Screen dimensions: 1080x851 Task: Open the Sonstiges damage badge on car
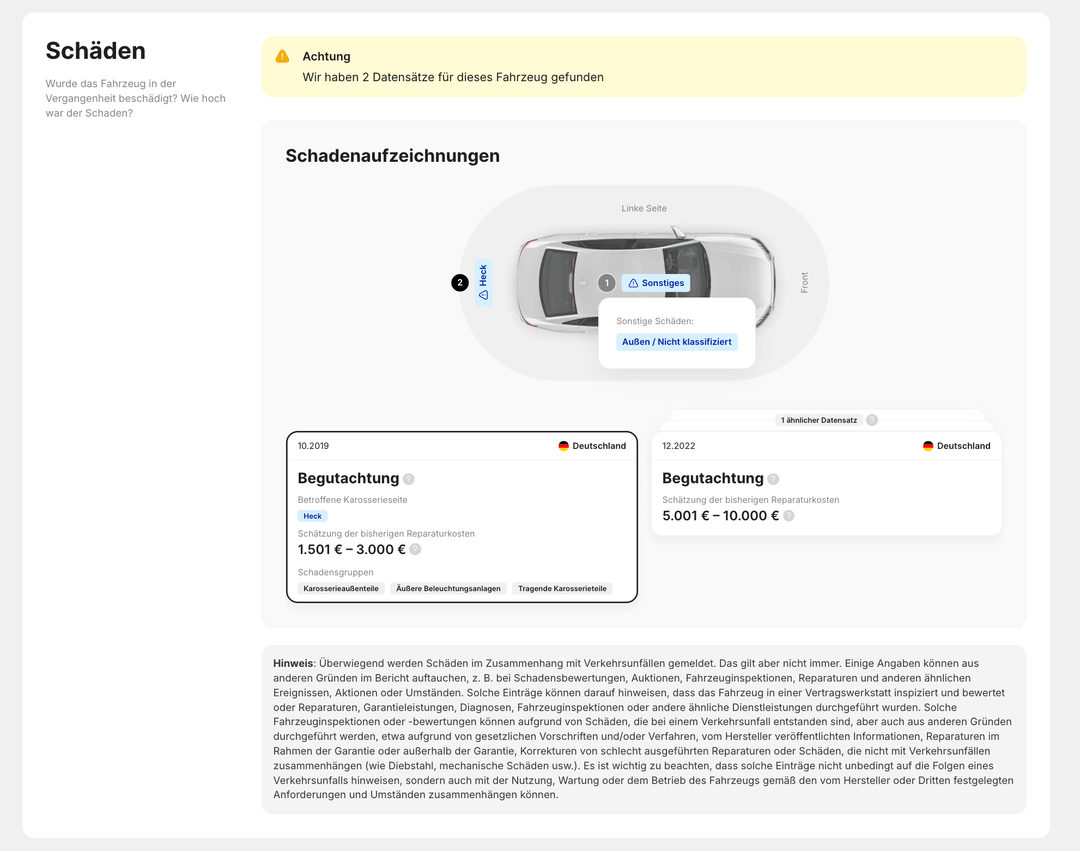tap(656, 283)
